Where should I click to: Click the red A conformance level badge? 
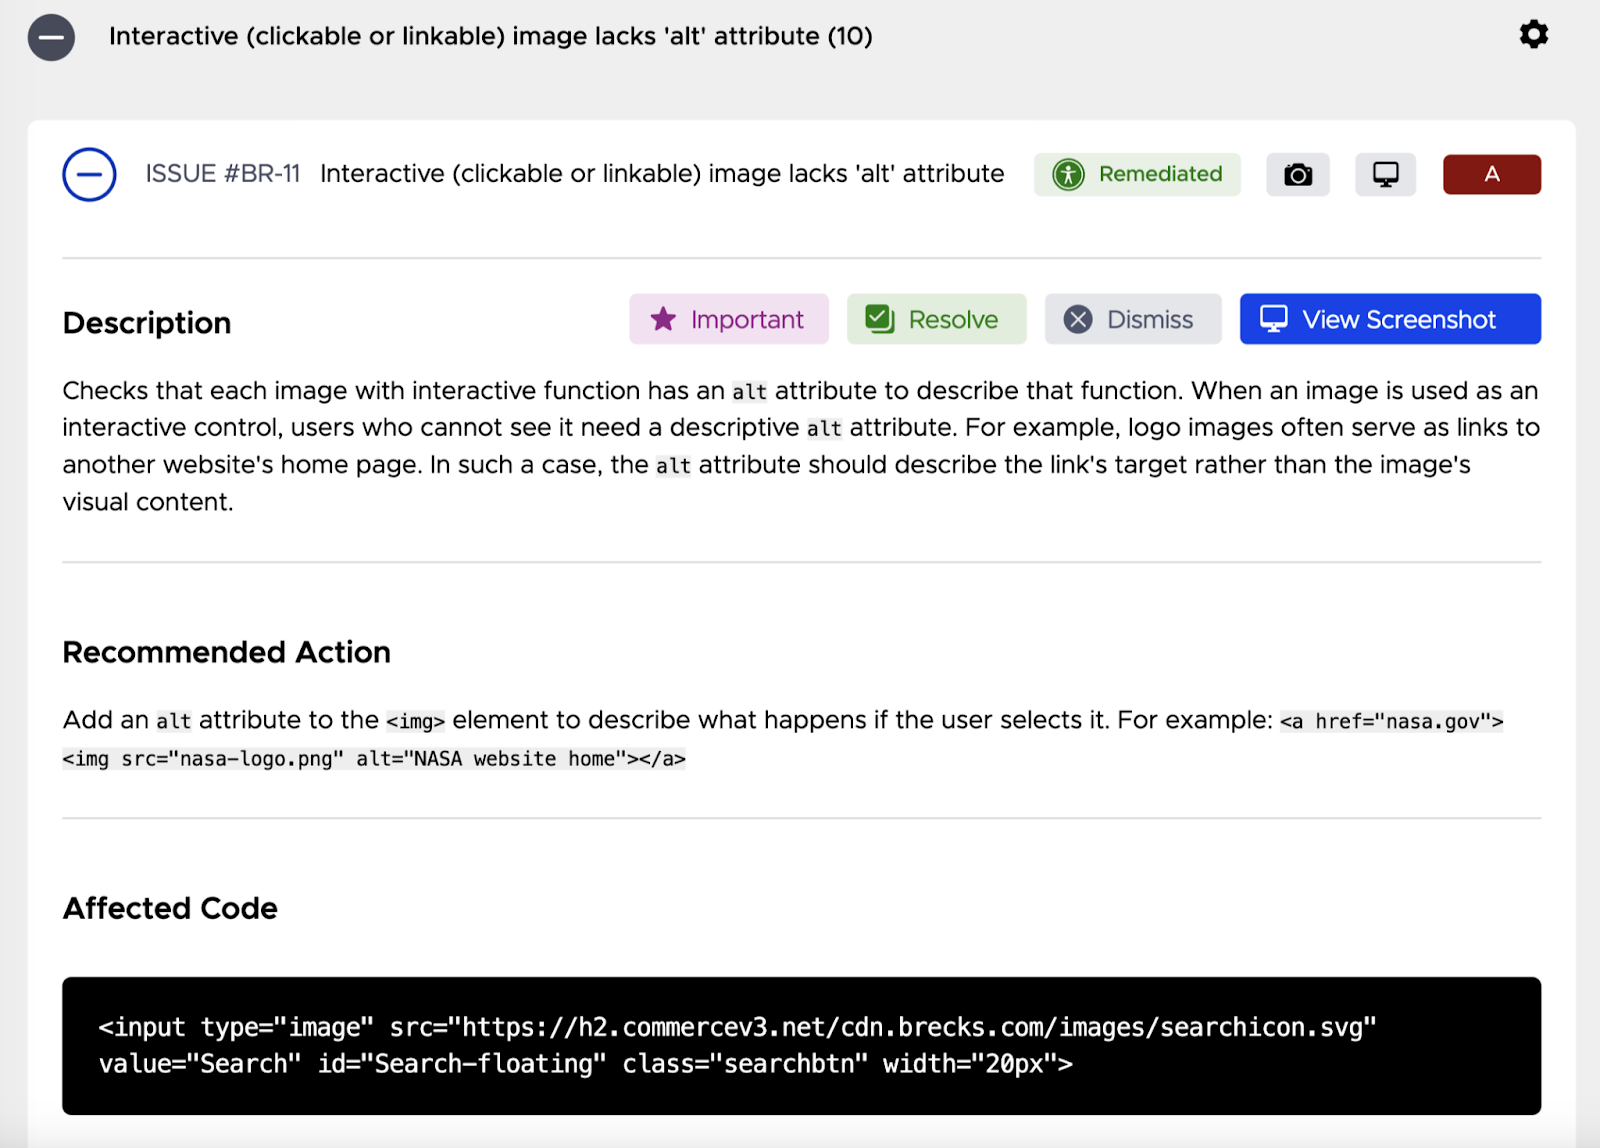point(1491,175)
